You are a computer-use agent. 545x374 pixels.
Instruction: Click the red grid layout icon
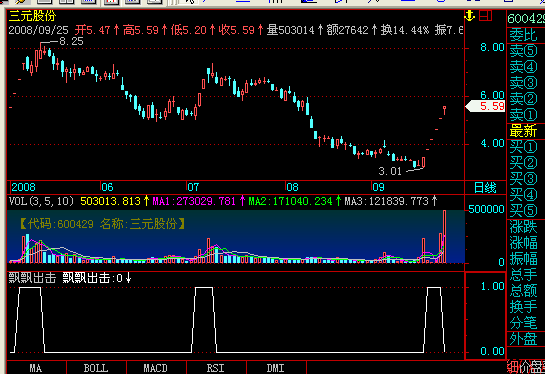point(486,16)
